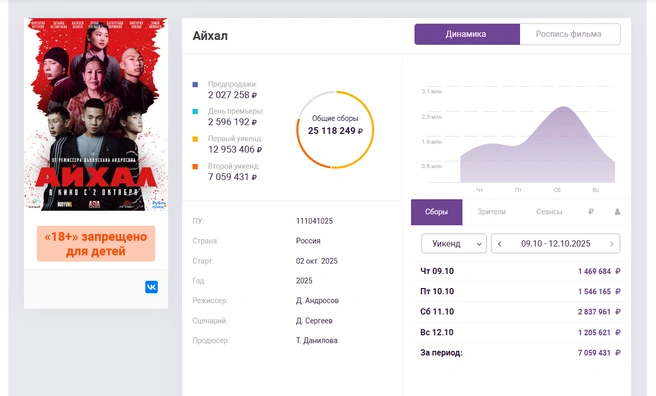Click the yellow Первый уикенд legend square

coord(195,139)
